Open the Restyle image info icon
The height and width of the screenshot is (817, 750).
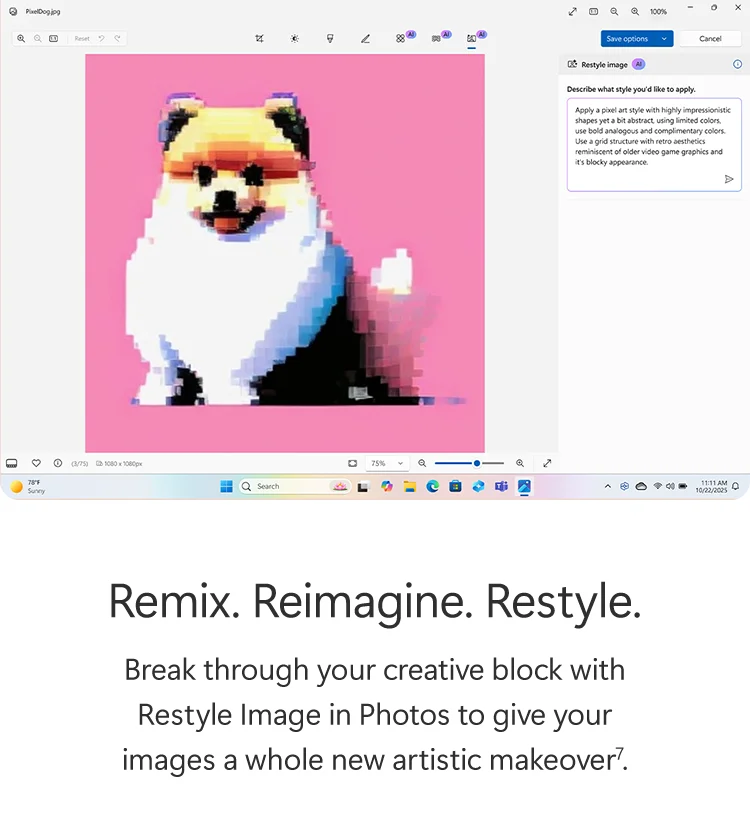click(x=737, y=64)
